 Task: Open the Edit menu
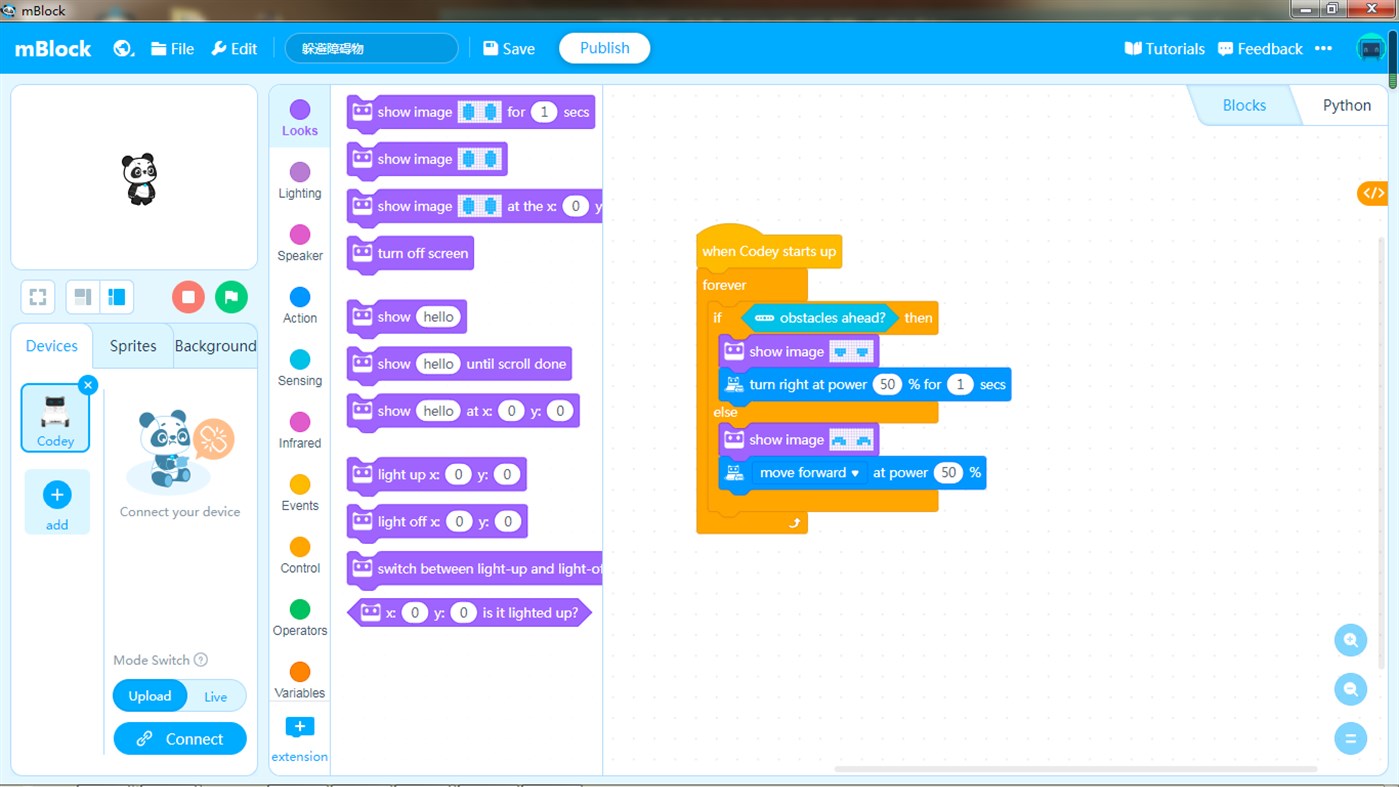click(234, 48)
